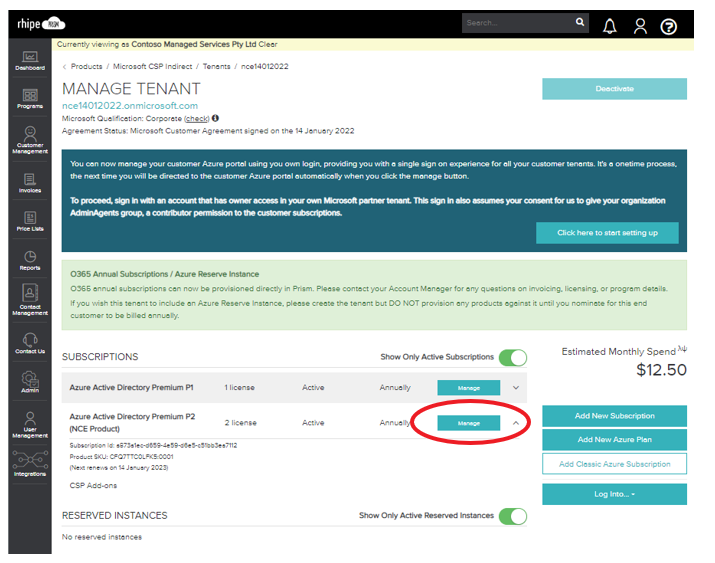715x563 pixels.
Task: Open the Log Into dropdown
Action: point(614,494)
